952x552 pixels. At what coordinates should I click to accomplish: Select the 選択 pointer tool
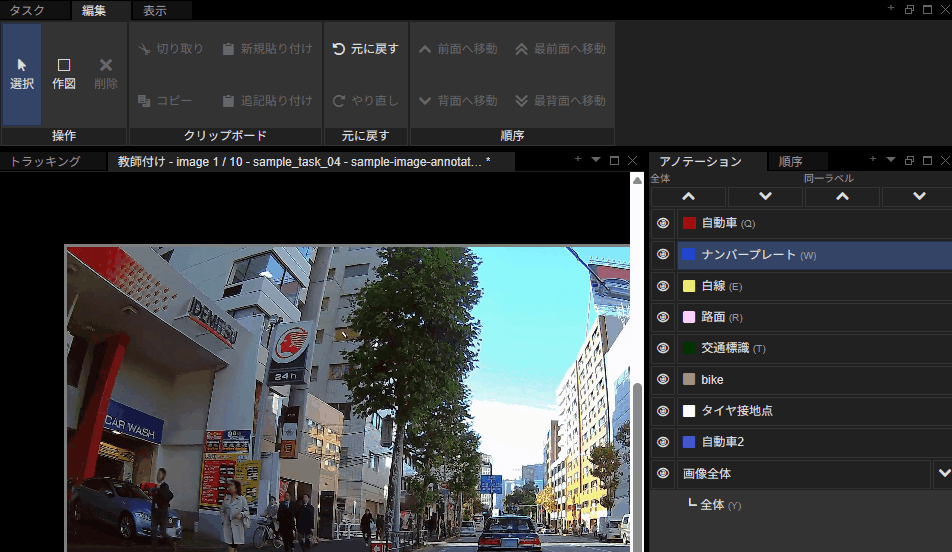click(22, 74)
